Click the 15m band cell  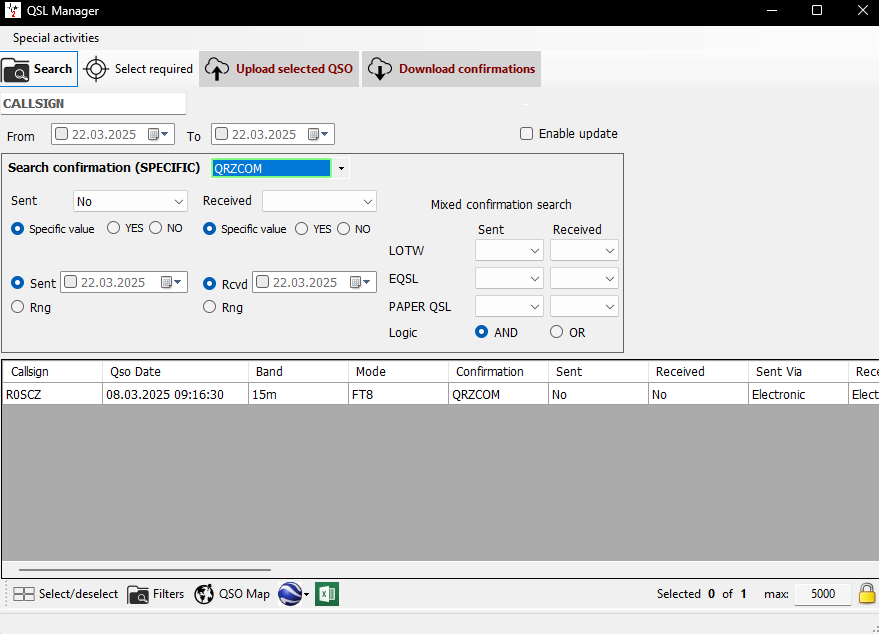point(298,395)
